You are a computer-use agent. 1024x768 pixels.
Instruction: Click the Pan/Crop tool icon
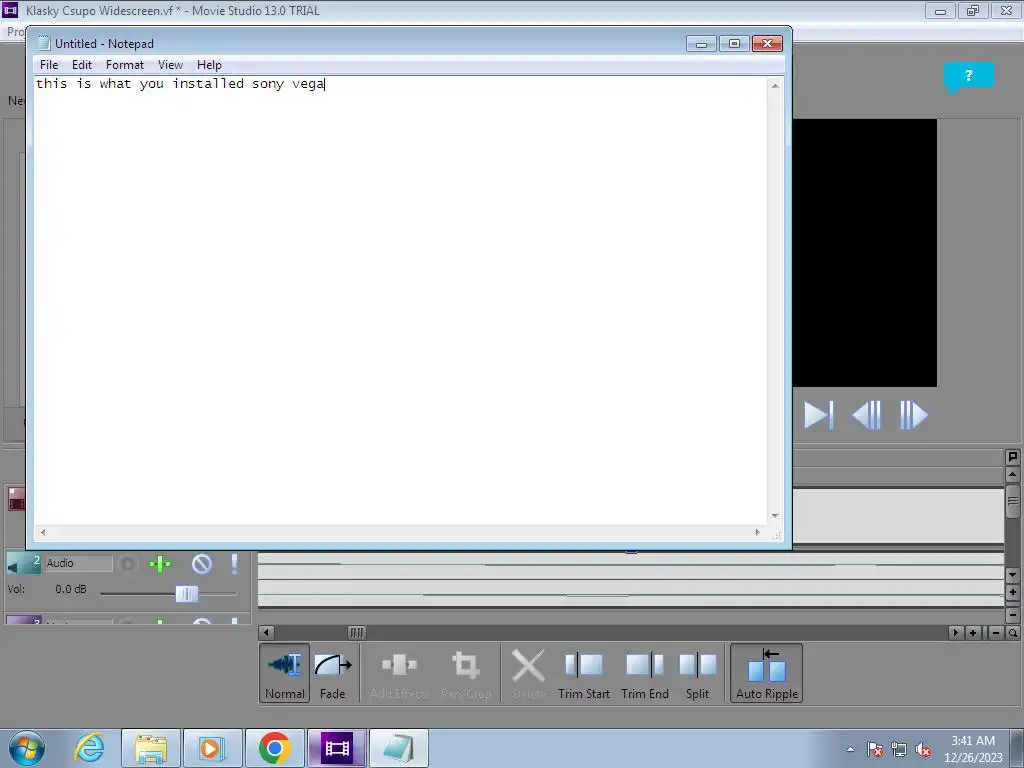pos(465,665)
